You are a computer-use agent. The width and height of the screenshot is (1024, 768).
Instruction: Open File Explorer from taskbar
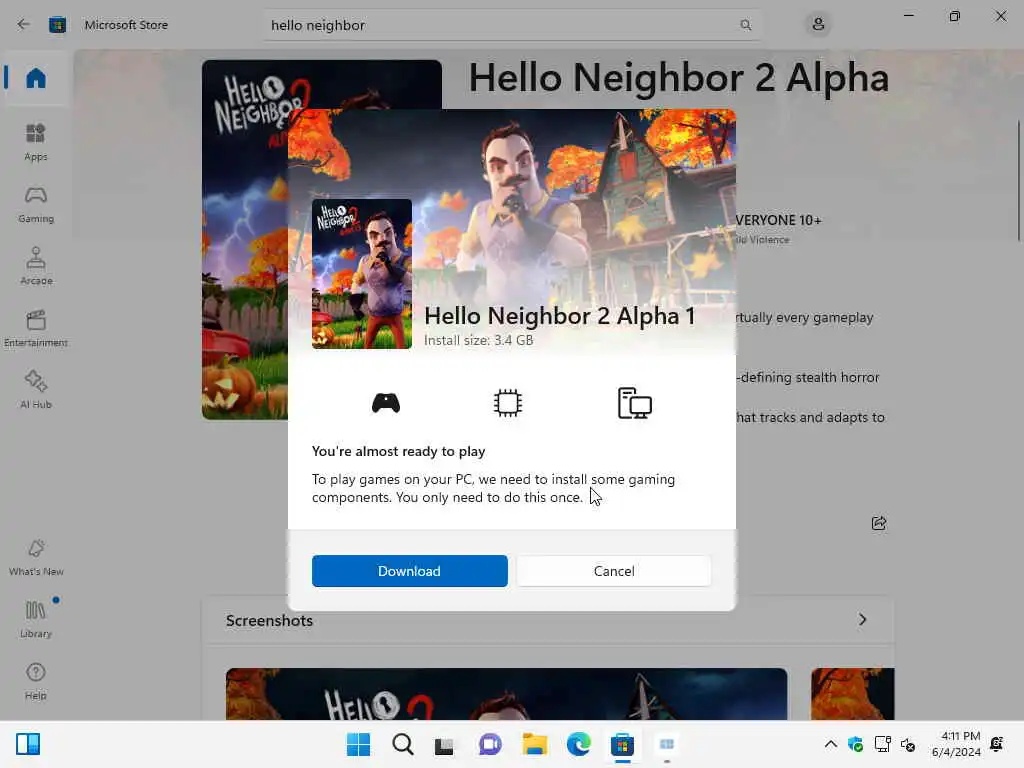click(534, 744)
